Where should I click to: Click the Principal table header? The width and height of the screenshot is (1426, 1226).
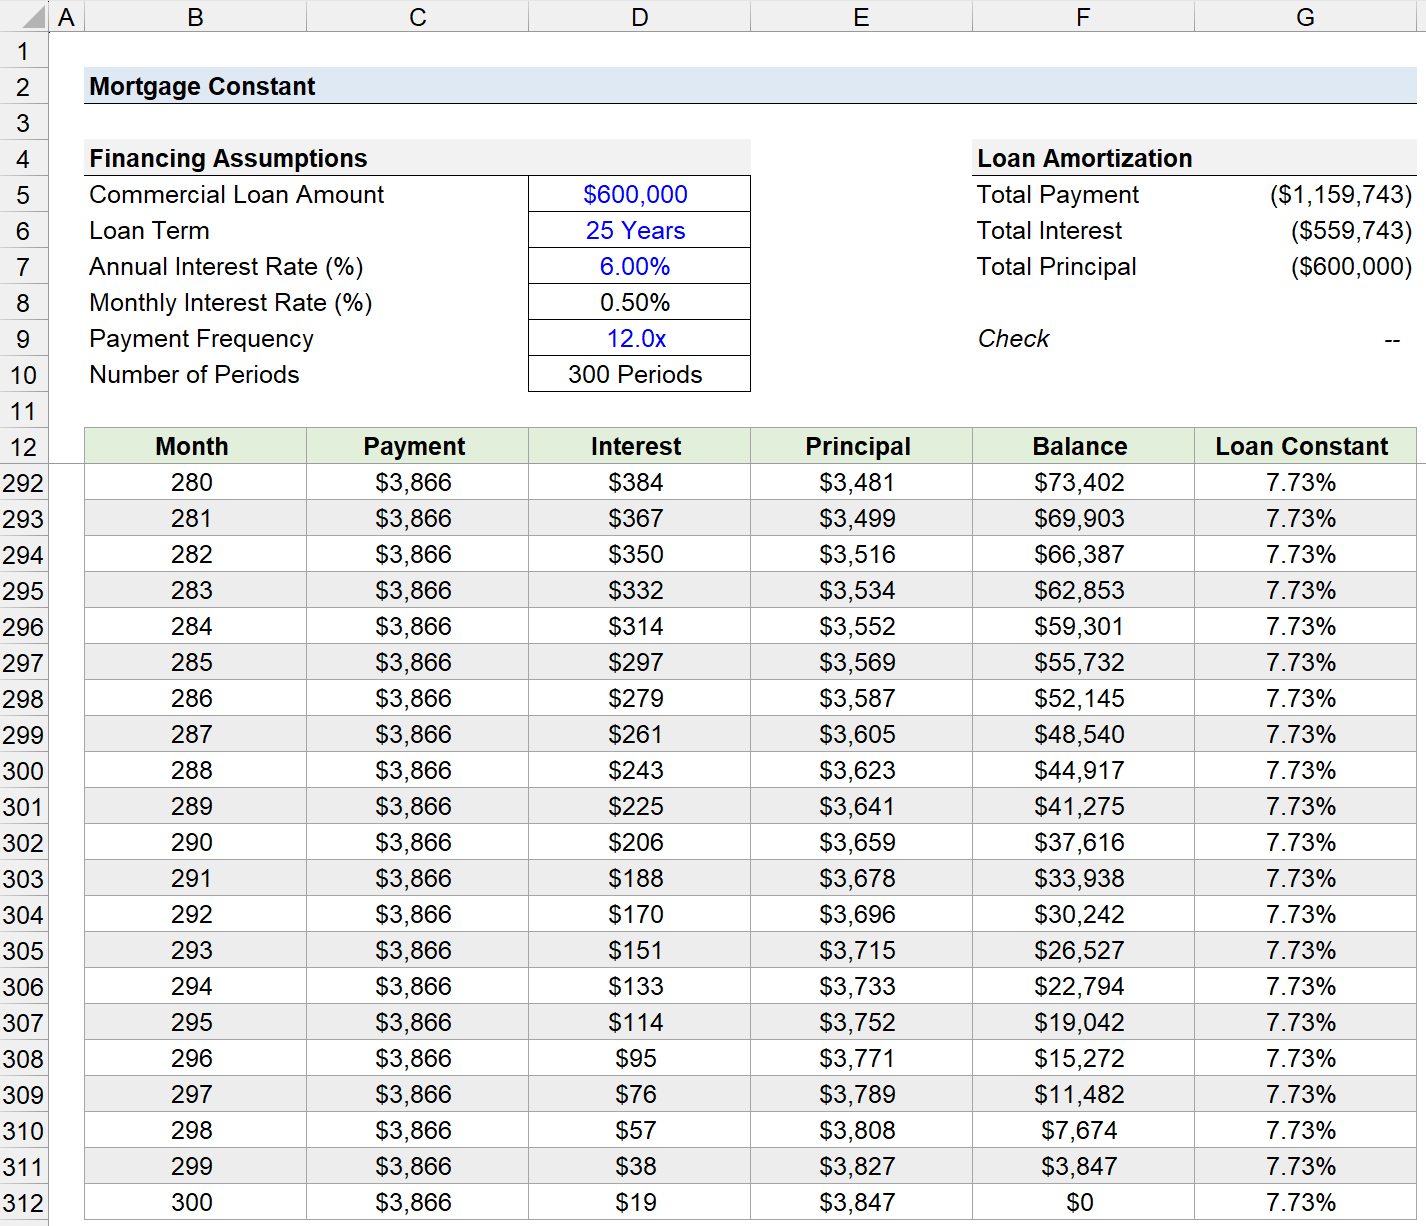pyautogui.click(x=862, y=447)
